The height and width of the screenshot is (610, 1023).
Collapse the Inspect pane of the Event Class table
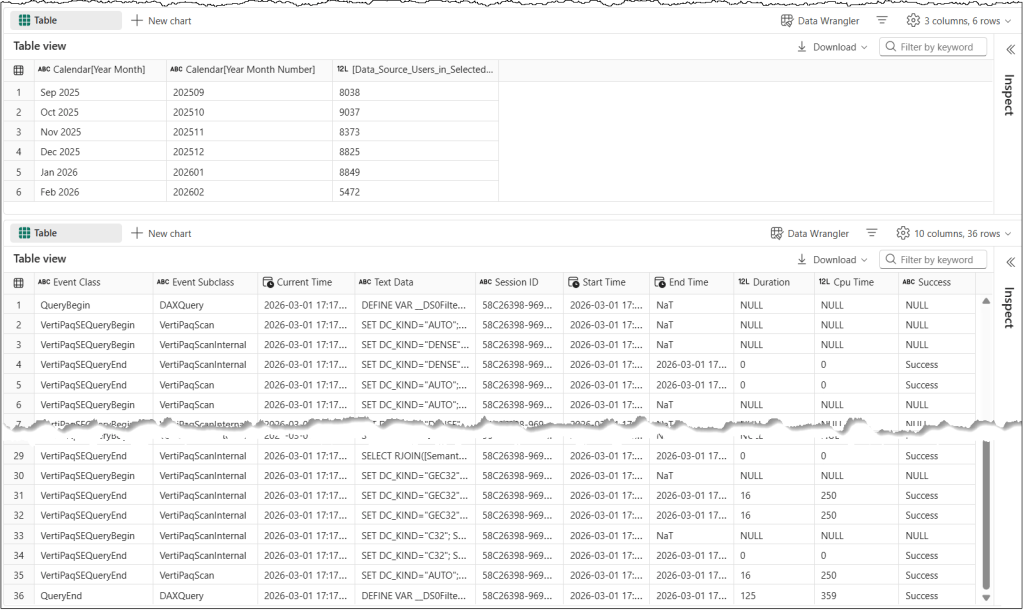[x=1009, y=260]
